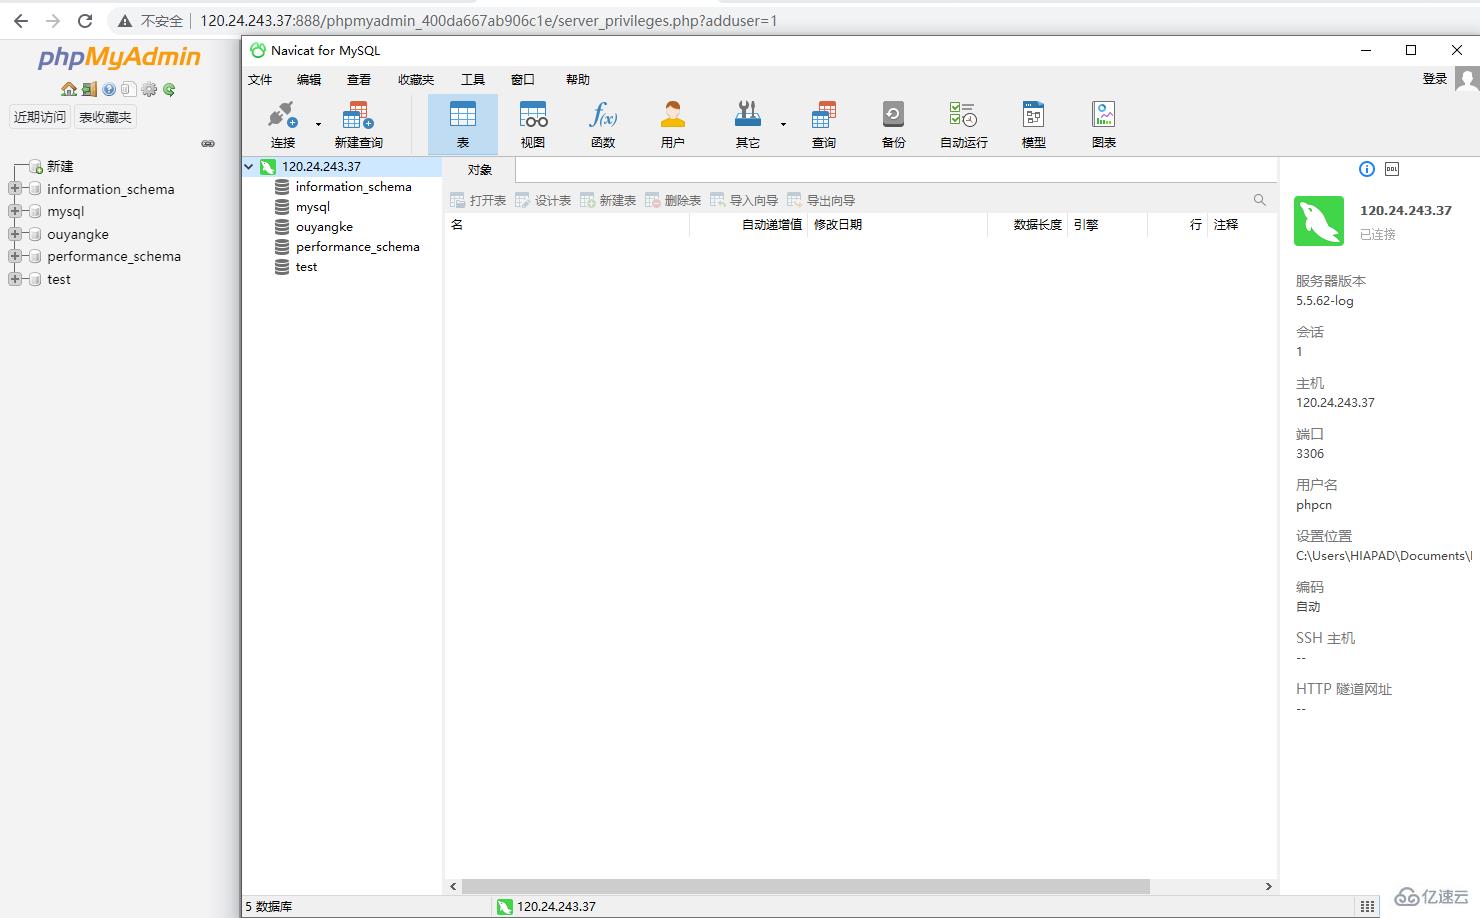Click the user avatar next to 登录
1480x918 pixels.
click(1467, 79)
